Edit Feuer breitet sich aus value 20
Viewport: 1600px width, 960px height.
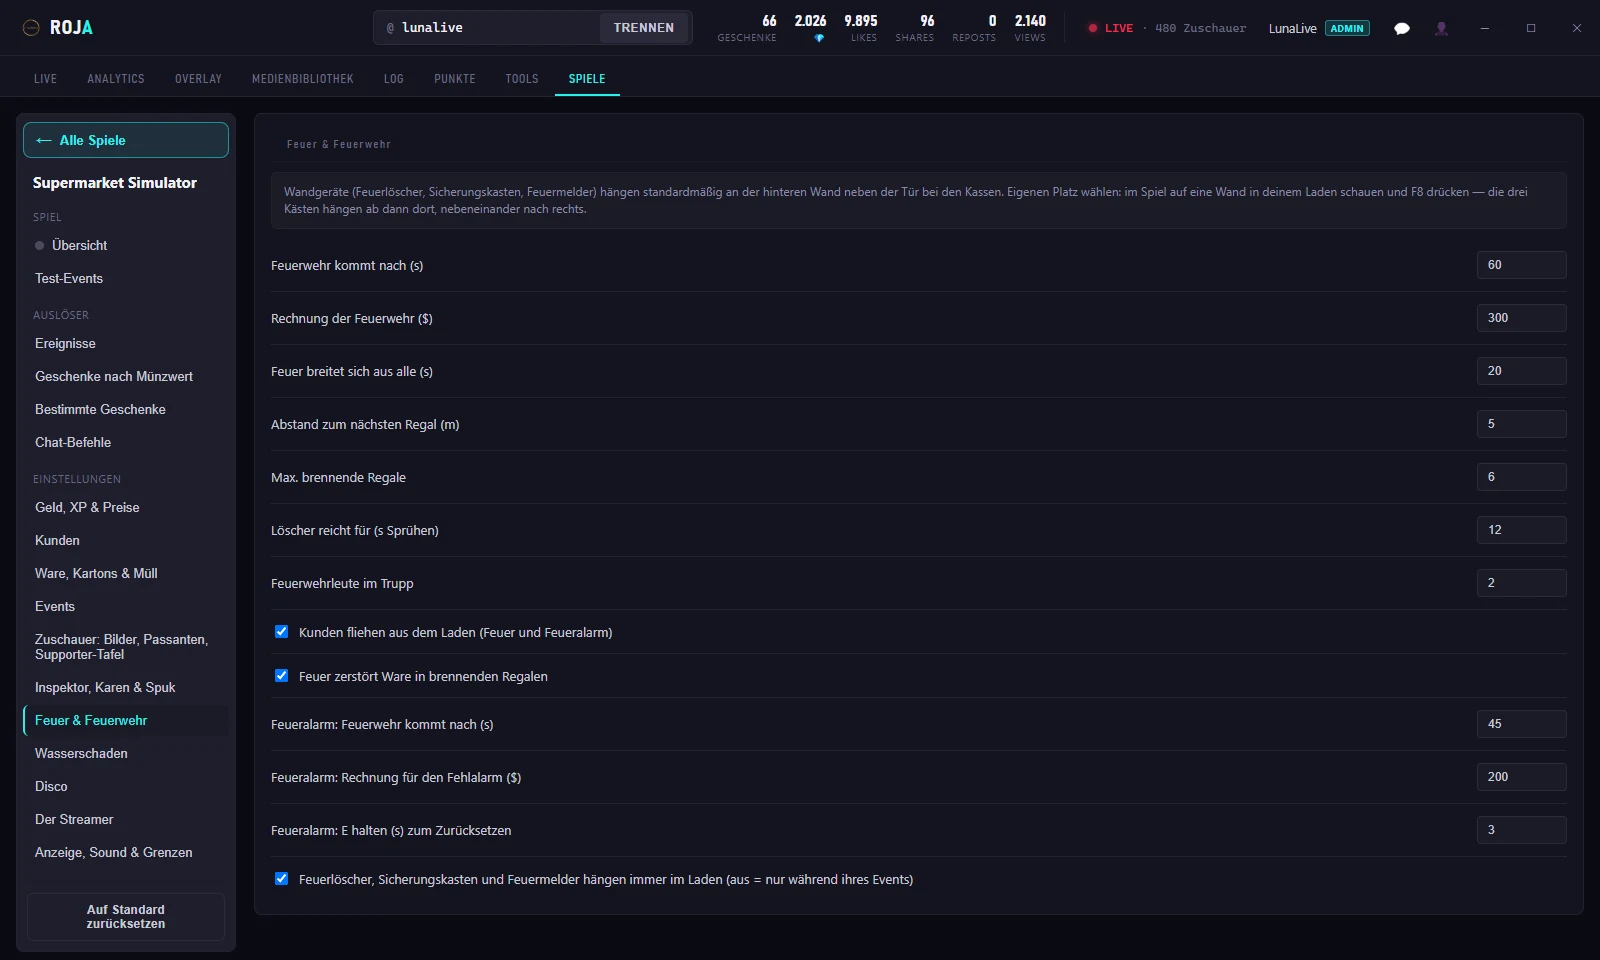(1521, 371)
